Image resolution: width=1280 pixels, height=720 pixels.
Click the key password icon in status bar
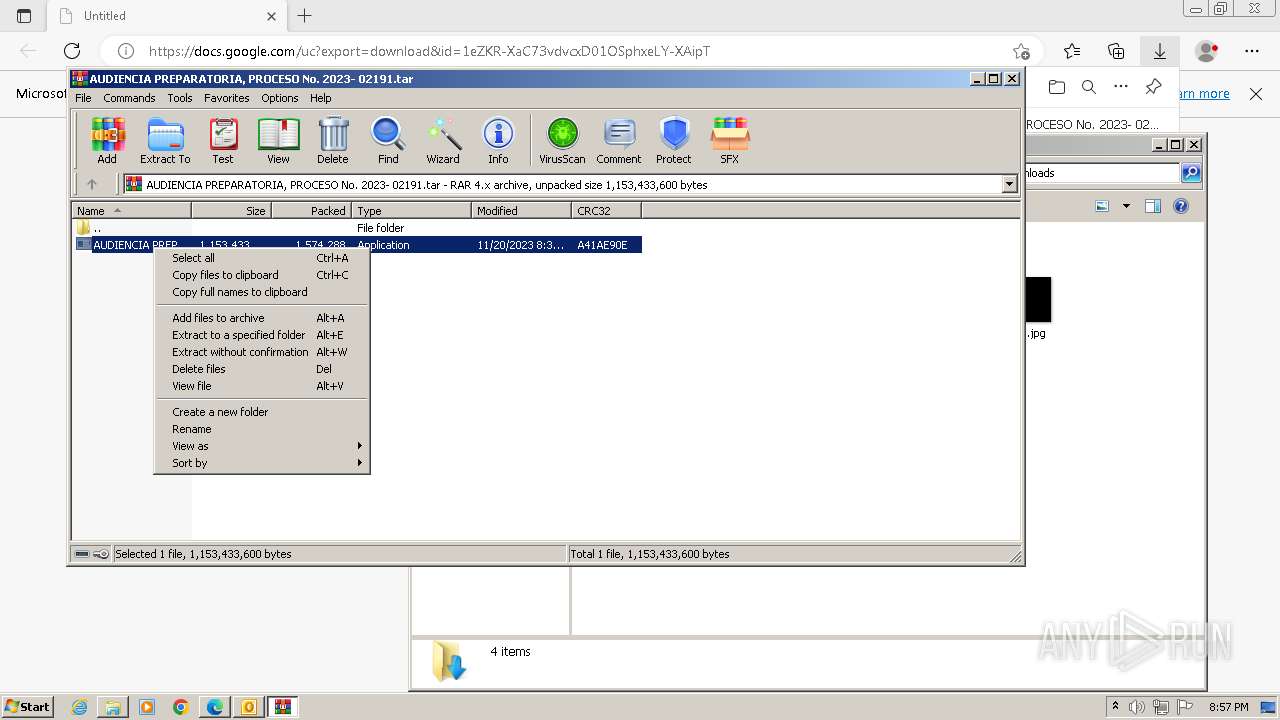(101, 554)
